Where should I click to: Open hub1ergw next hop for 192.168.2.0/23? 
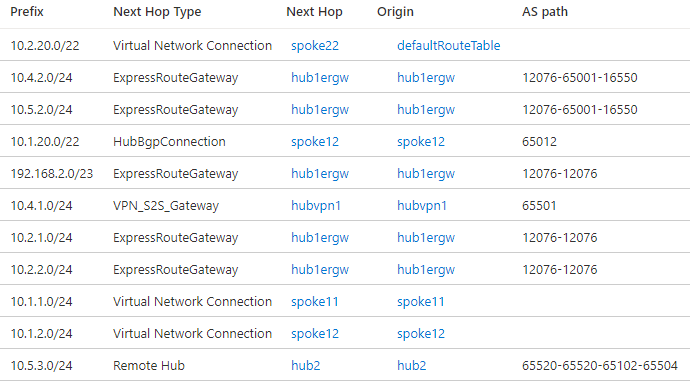pyautogui.click(x=320, y=174)
